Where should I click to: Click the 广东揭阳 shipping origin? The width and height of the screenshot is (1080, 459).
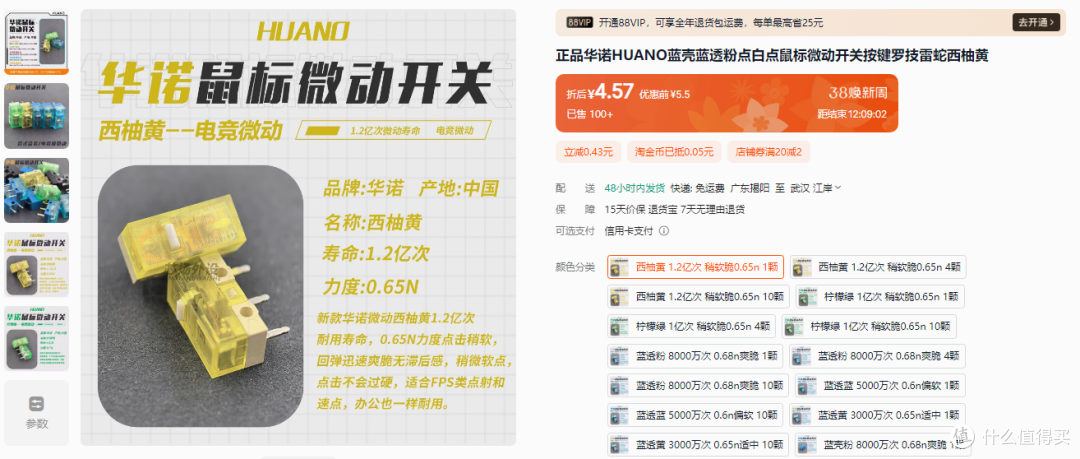click(x=749, y=187)
